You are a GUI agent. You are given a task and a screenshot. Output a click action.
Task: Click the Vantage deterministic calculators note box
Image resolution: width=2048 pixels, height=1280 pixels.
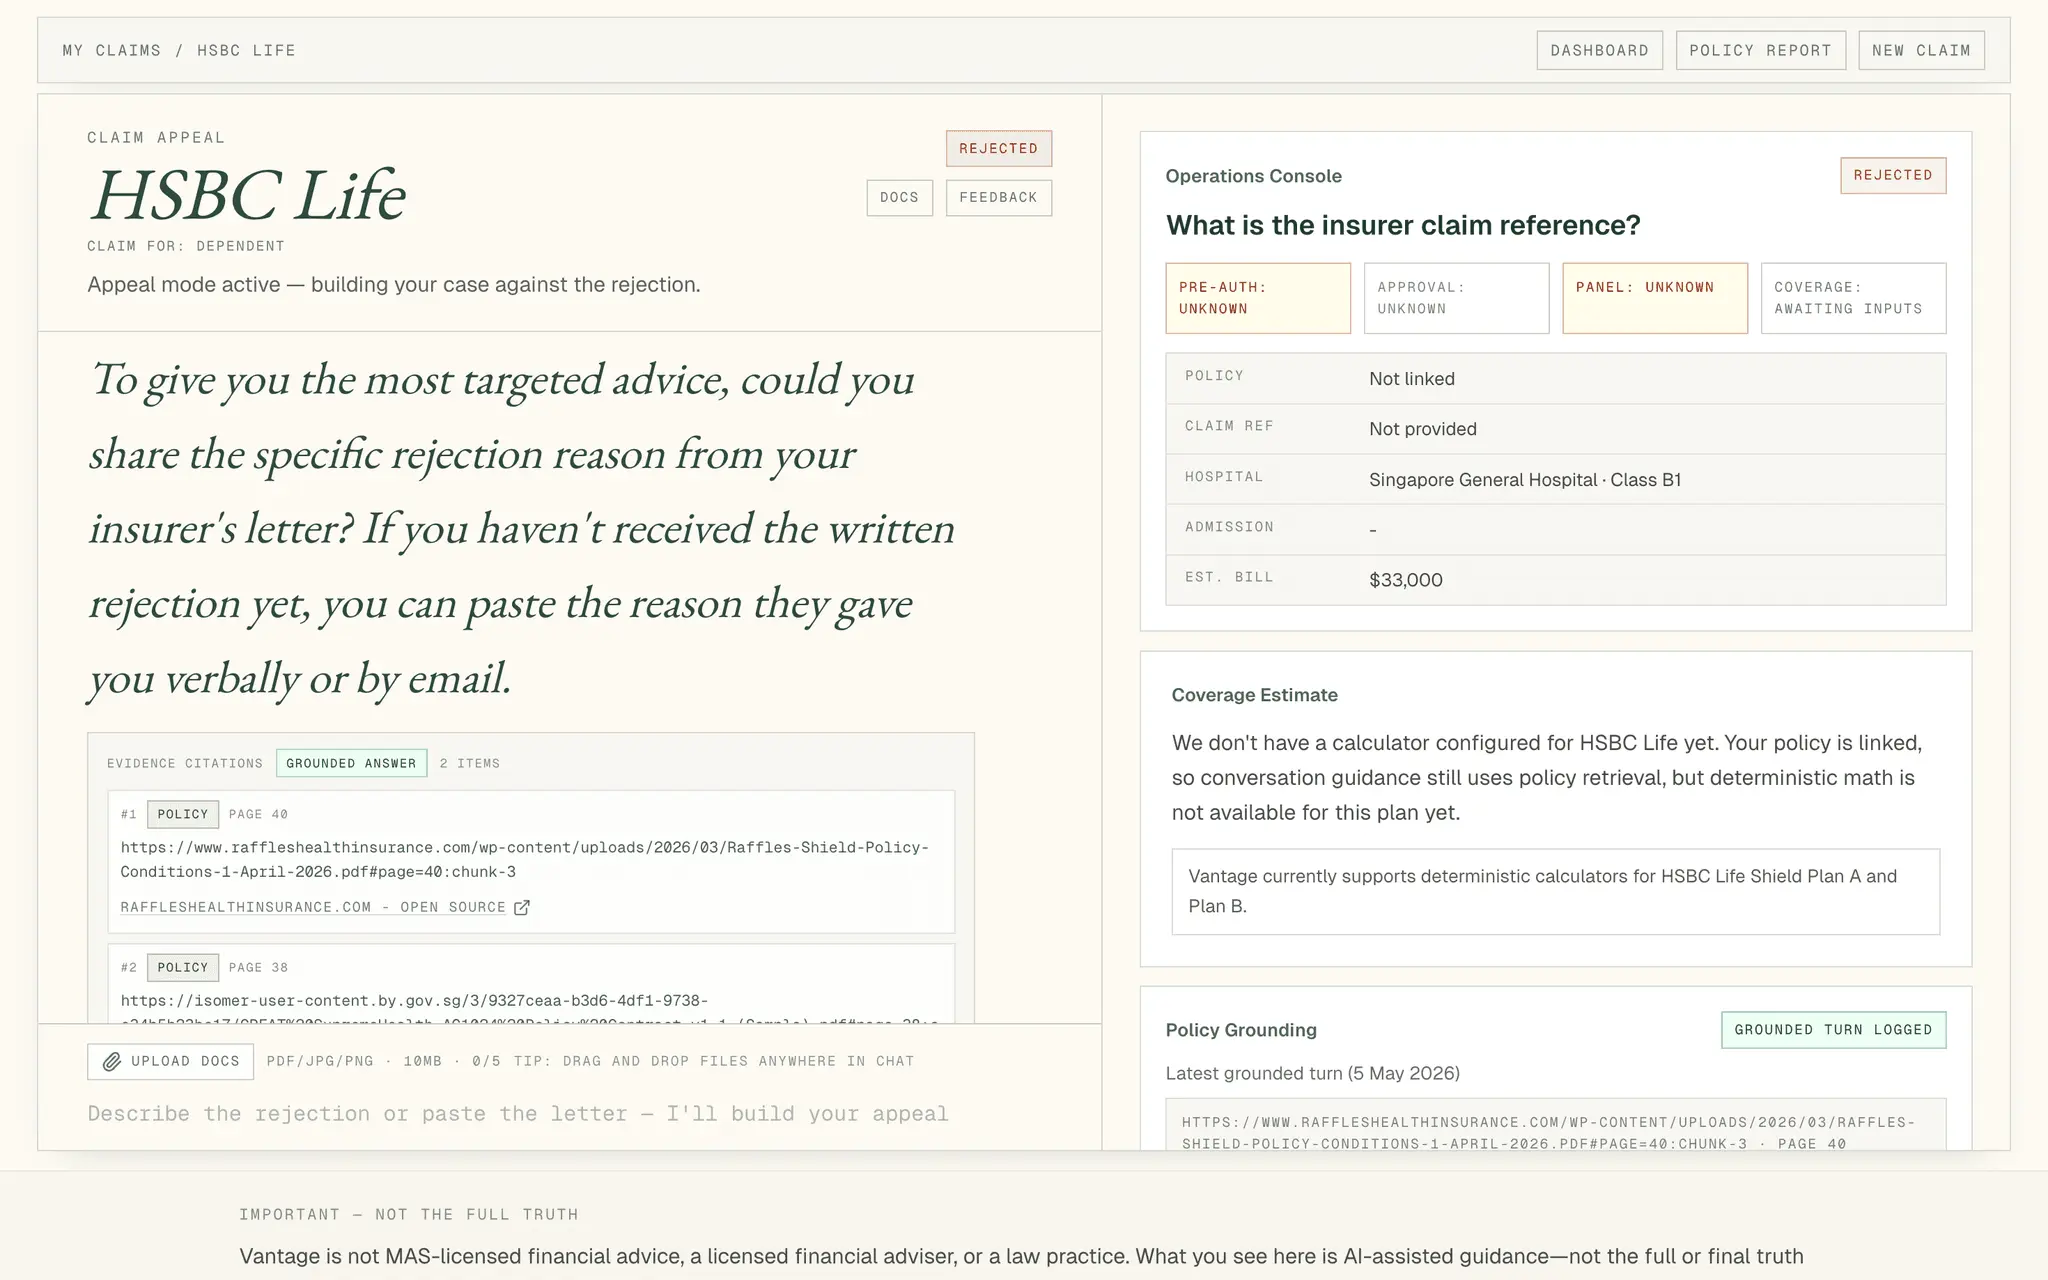tap(1555, 891)
